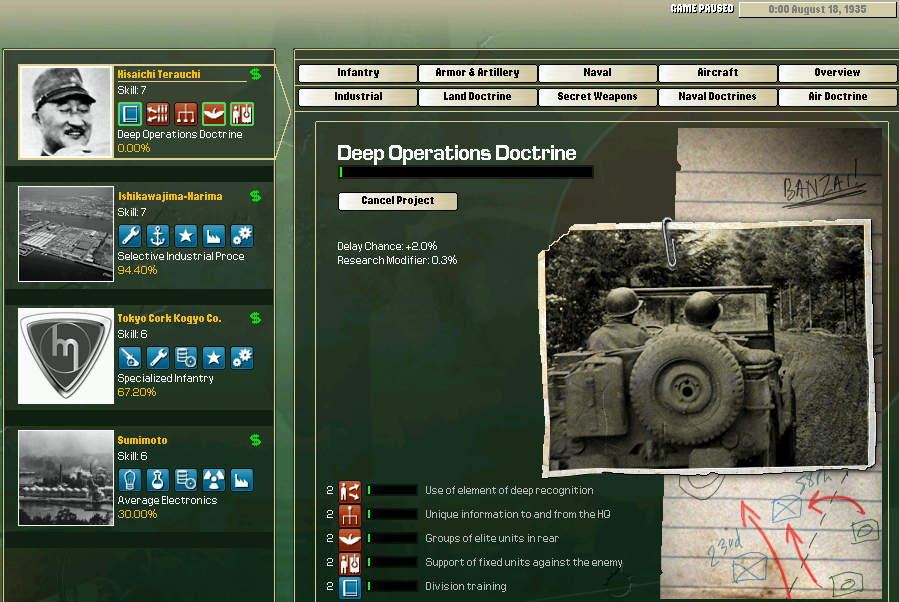Viewport: 899px width, 602px height.
Task: Click the gears icon under Tokyo Cork Kogyo
Action: click(x=242, y=358)
